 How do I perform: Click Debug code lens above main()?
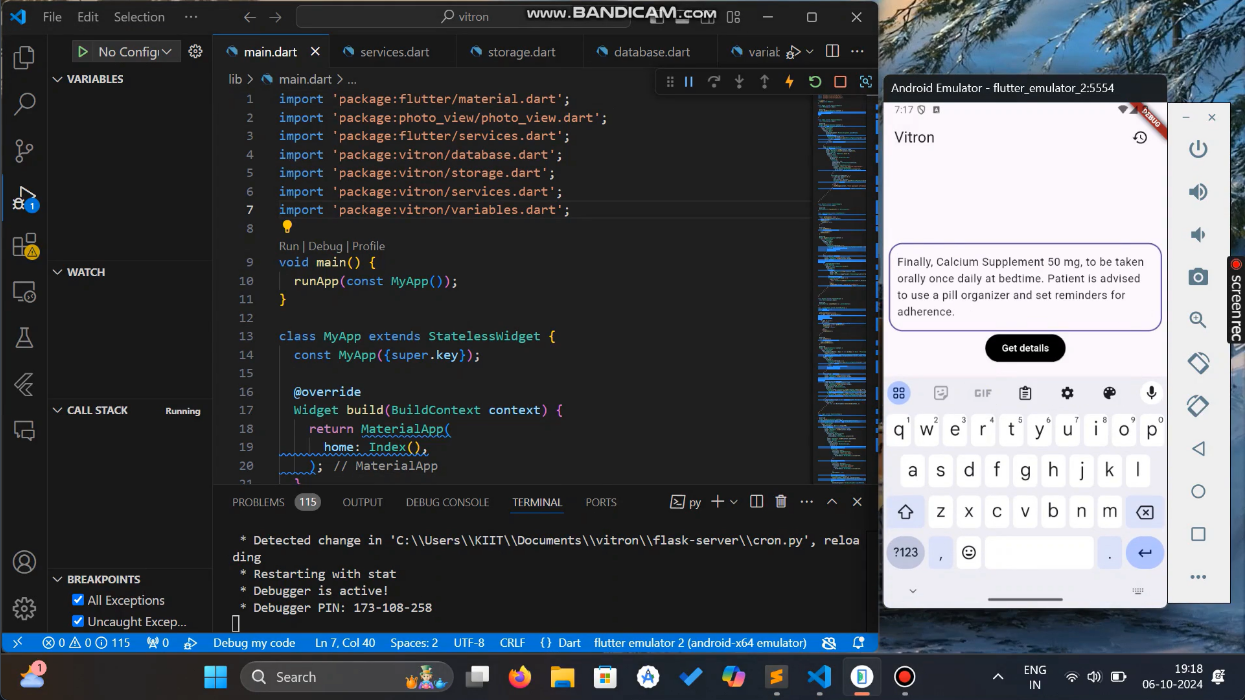(325, 246)
